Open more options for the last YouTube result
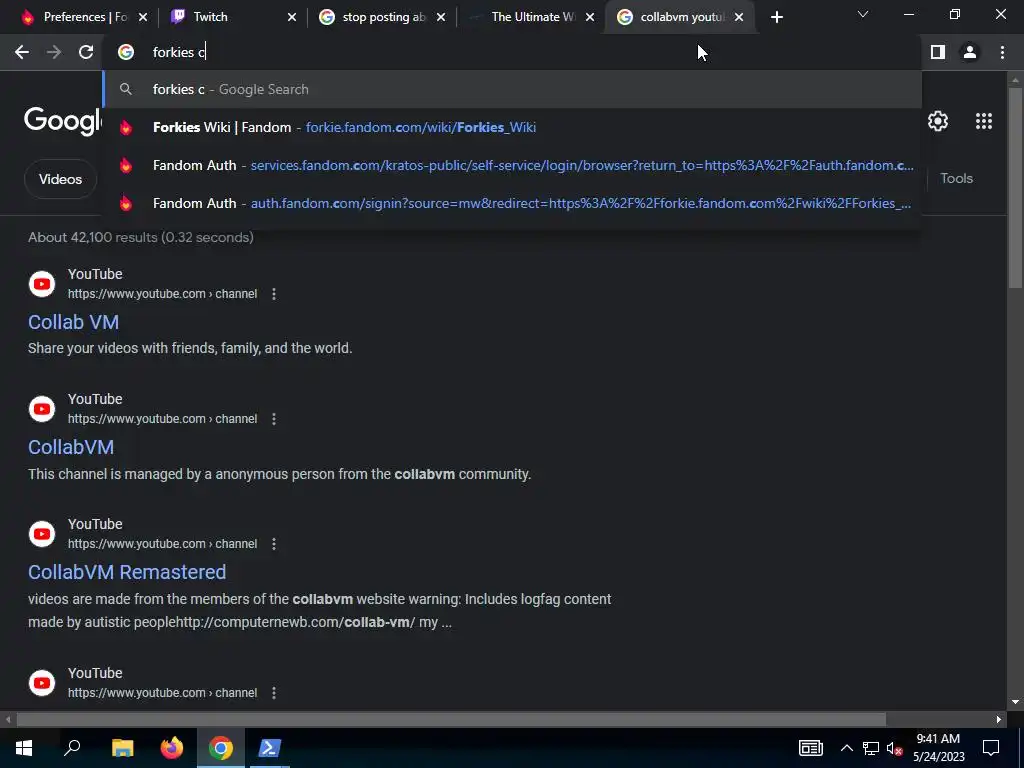The image size is (1024, 768). point(274,693)
